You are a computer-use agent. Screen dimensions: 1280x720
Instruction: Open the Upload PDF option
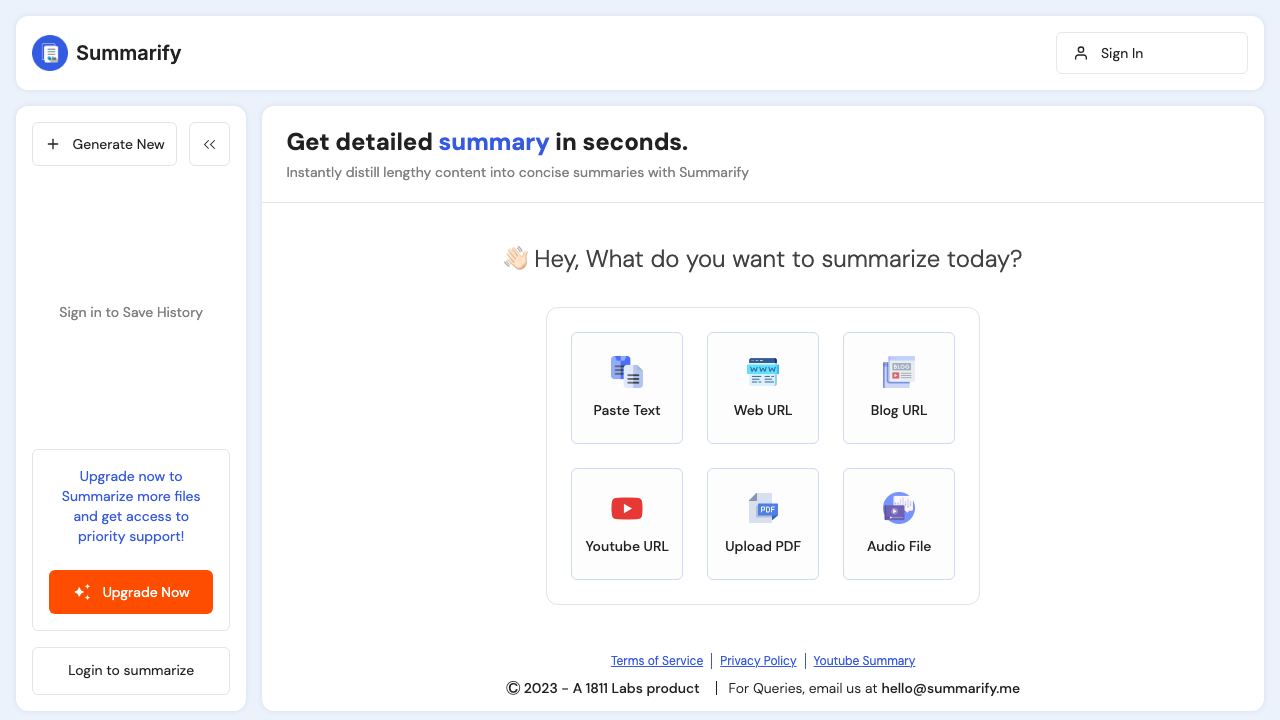pos(763,524)
